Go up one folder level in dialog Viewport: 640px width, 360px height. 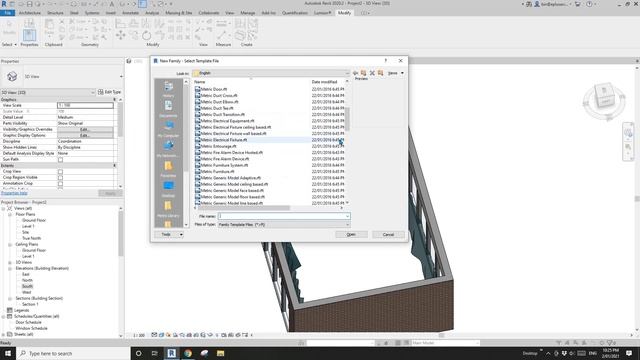tap(363, 73)
